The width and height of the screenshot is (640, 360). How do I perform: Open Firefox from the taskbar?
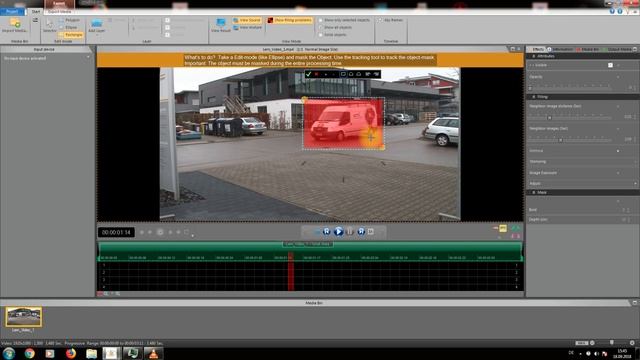tap(71, 353)
